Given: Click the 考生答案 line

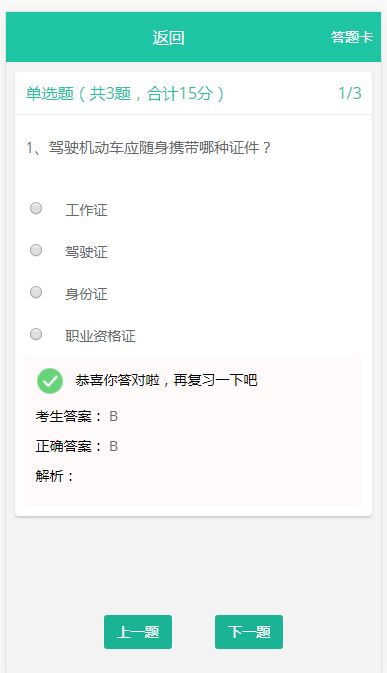Looking at the screenshot, I should [x=77, y=416].
